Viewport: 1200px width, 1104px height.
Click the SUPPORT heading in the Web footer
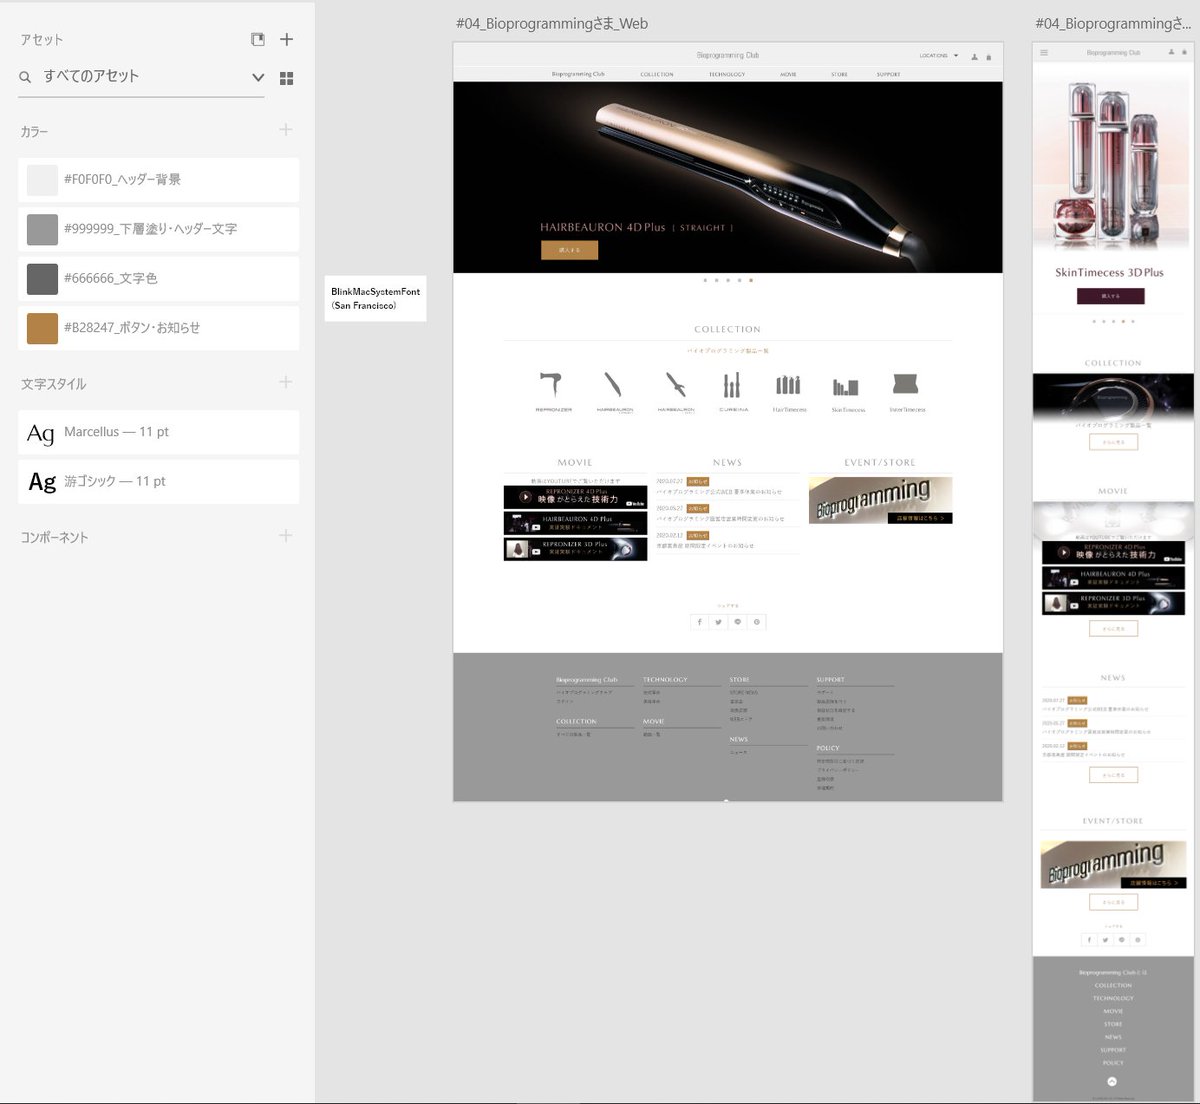click(x=830, y=680)
